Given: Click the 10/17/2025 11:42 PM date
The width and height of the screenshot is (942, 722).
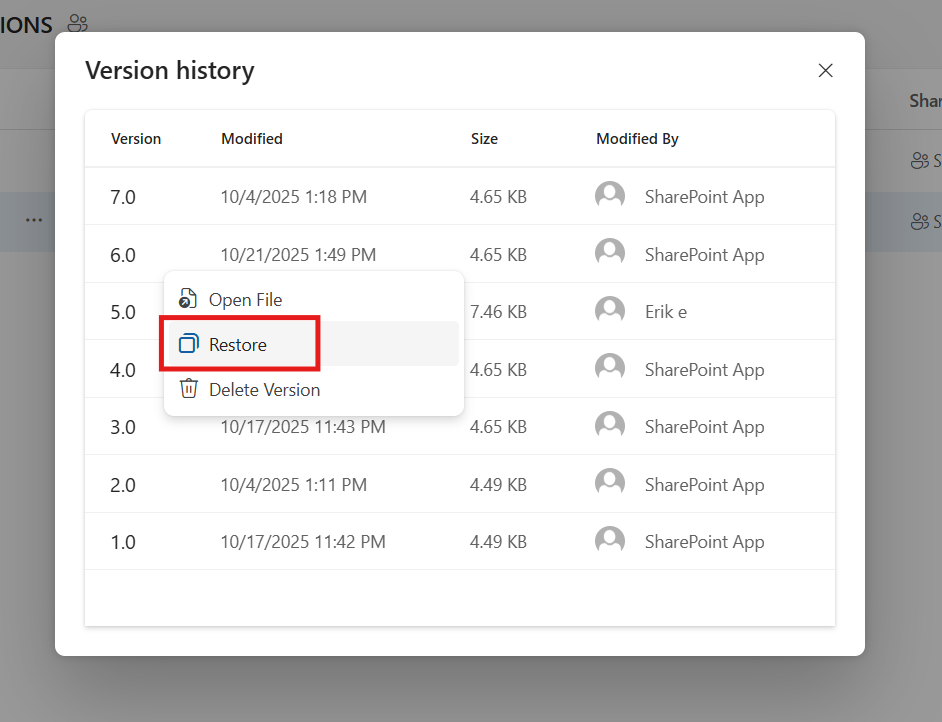Looking at the screenshot, I should coord(303,542).
